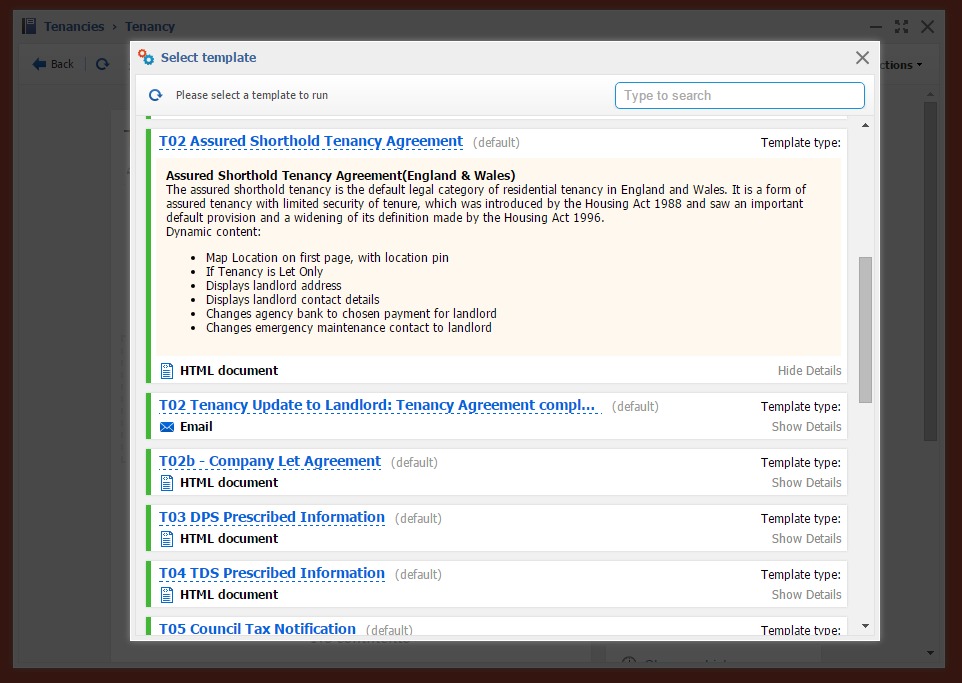The height and width of the screenshot is (683, 962).
Task: Expand Show Details for Tenancy Update email
Action: coord(806,427)
